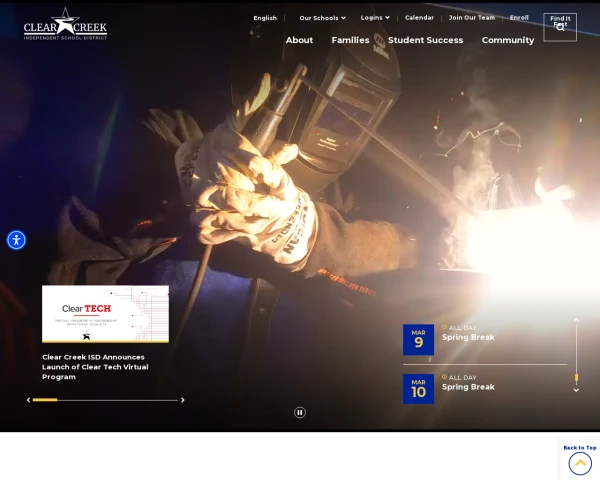
Task: Click the Back to Top arrow
Action: 580,463
